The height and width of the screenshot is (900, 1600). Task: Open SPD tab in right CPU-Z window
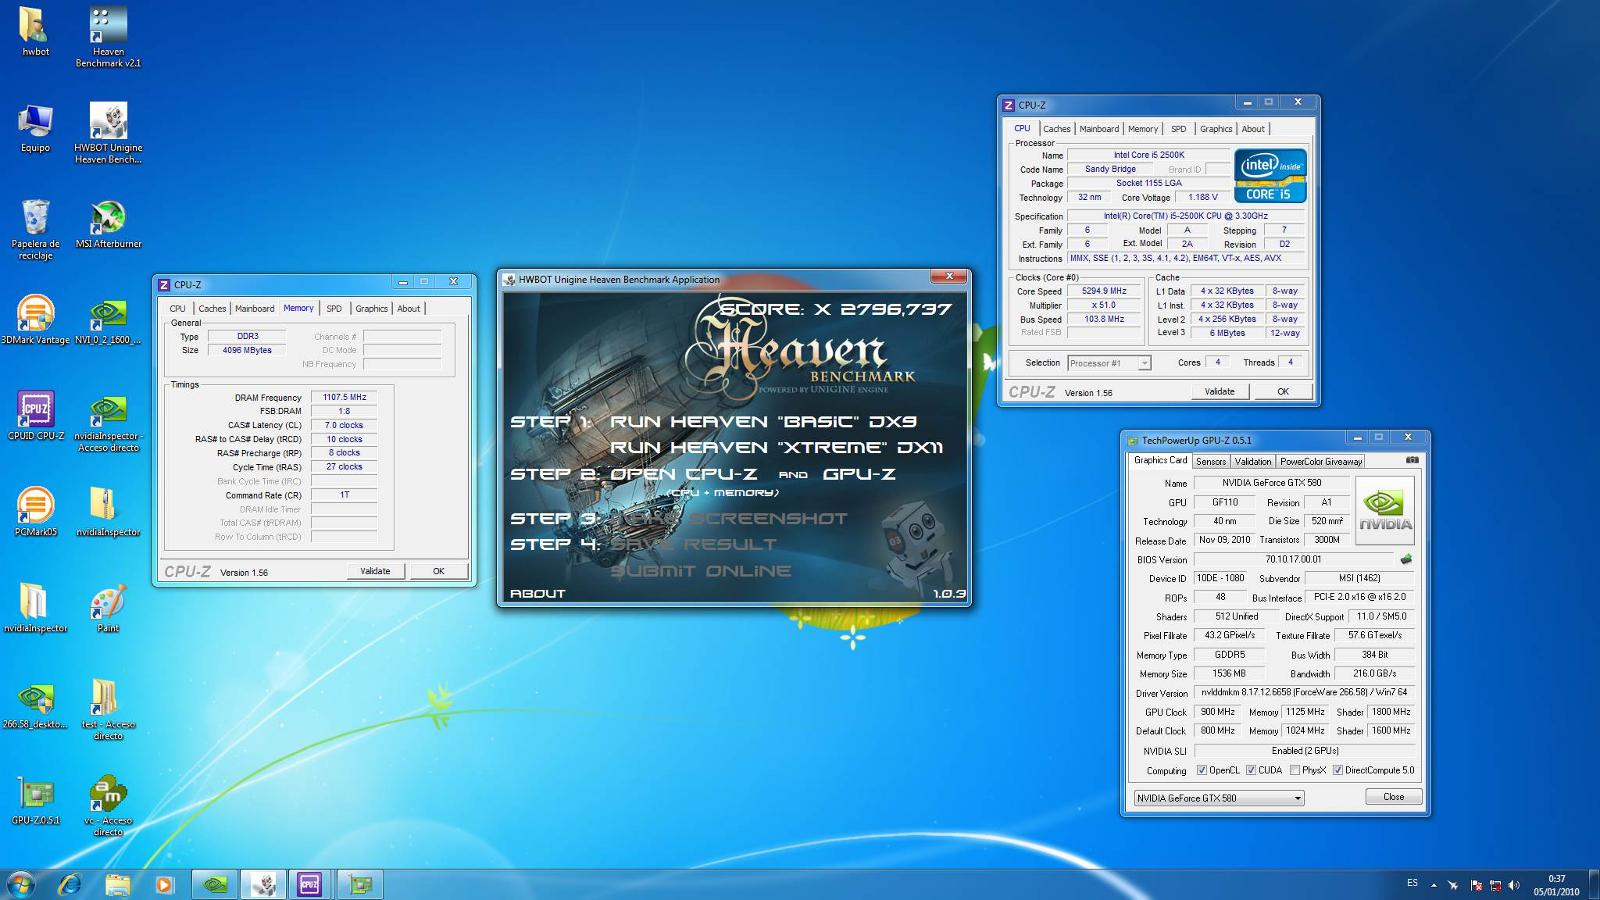(1179, 129)
